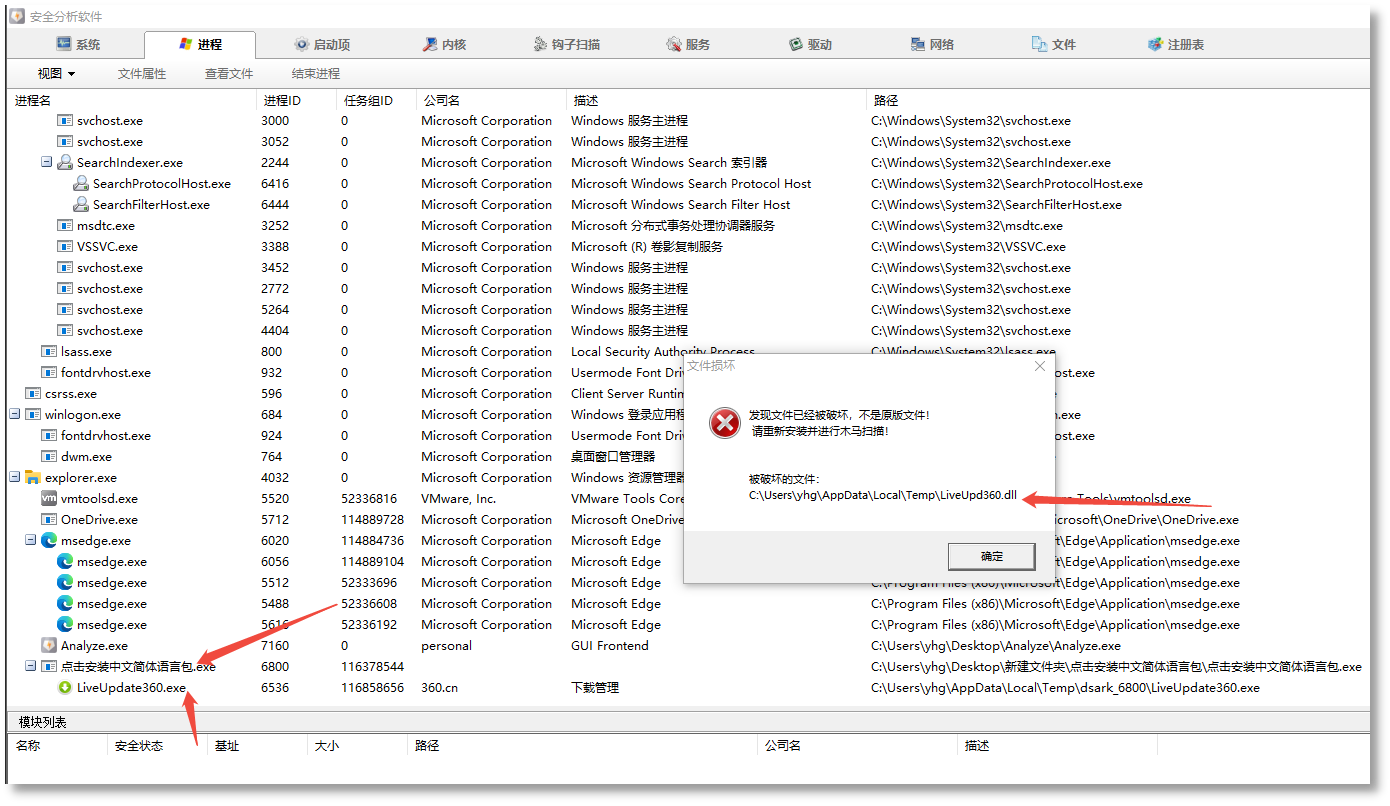Click the 驱动 tab icon

click(x=796, y=44)
